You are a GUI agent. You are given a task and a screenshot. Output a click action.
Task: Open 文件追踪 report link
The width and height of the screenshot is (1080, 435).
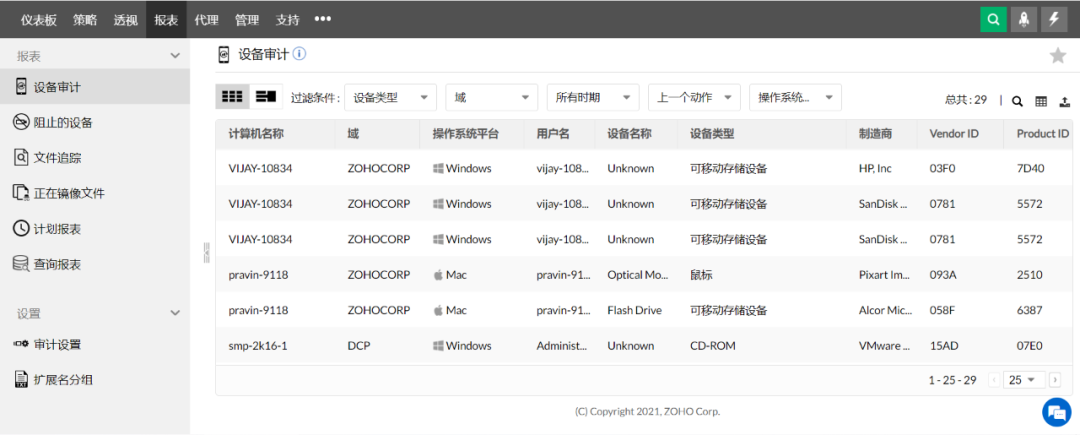(57, 158)
